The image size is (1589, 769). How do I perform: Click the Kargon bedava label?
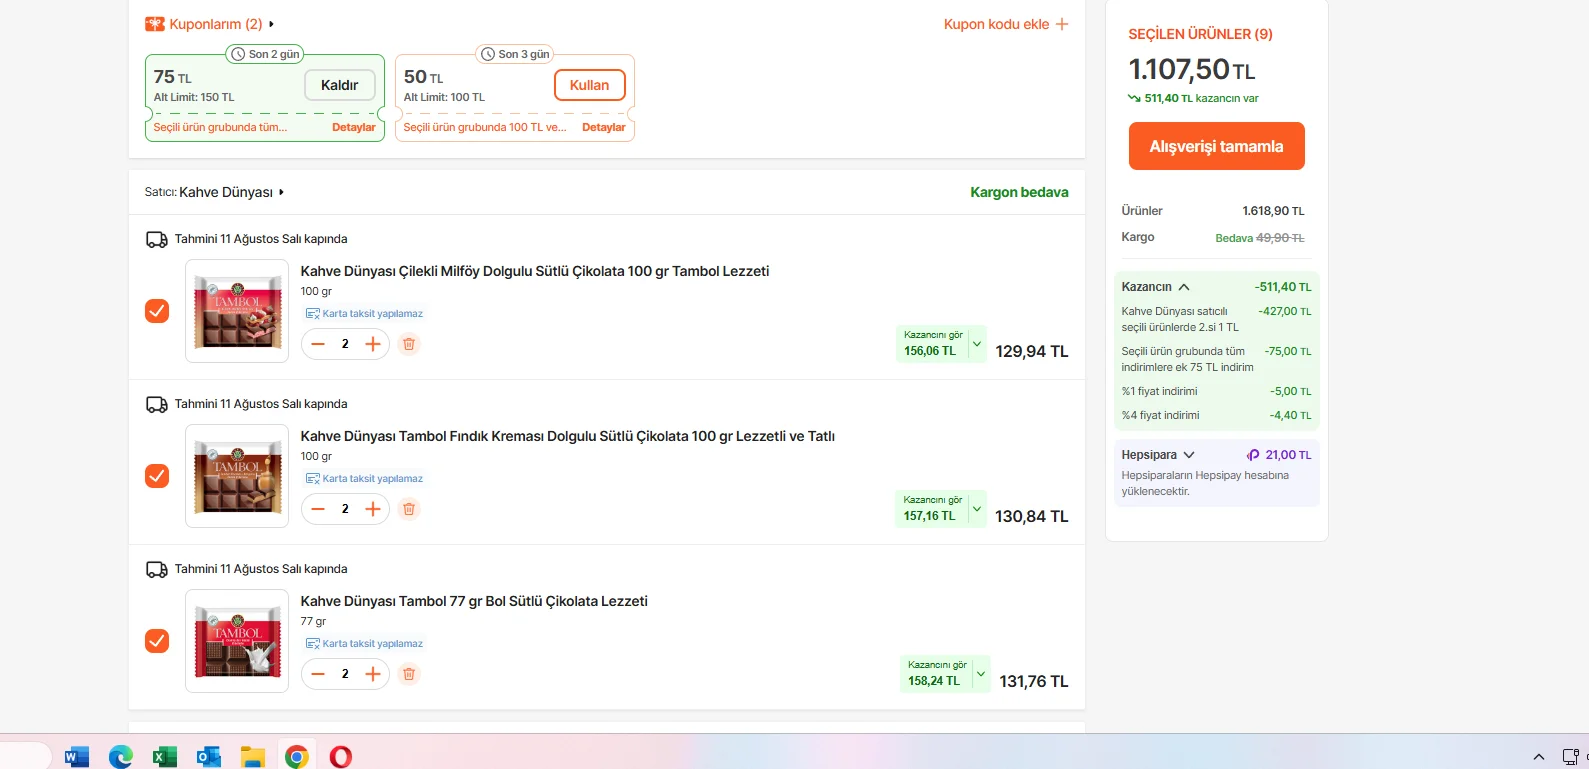click(x=1019, y=192)
